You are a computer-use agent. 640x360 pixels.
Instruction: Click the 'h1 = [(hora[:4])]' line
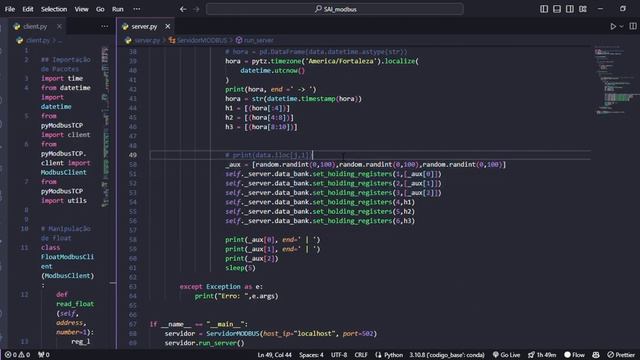coord(258,108)
